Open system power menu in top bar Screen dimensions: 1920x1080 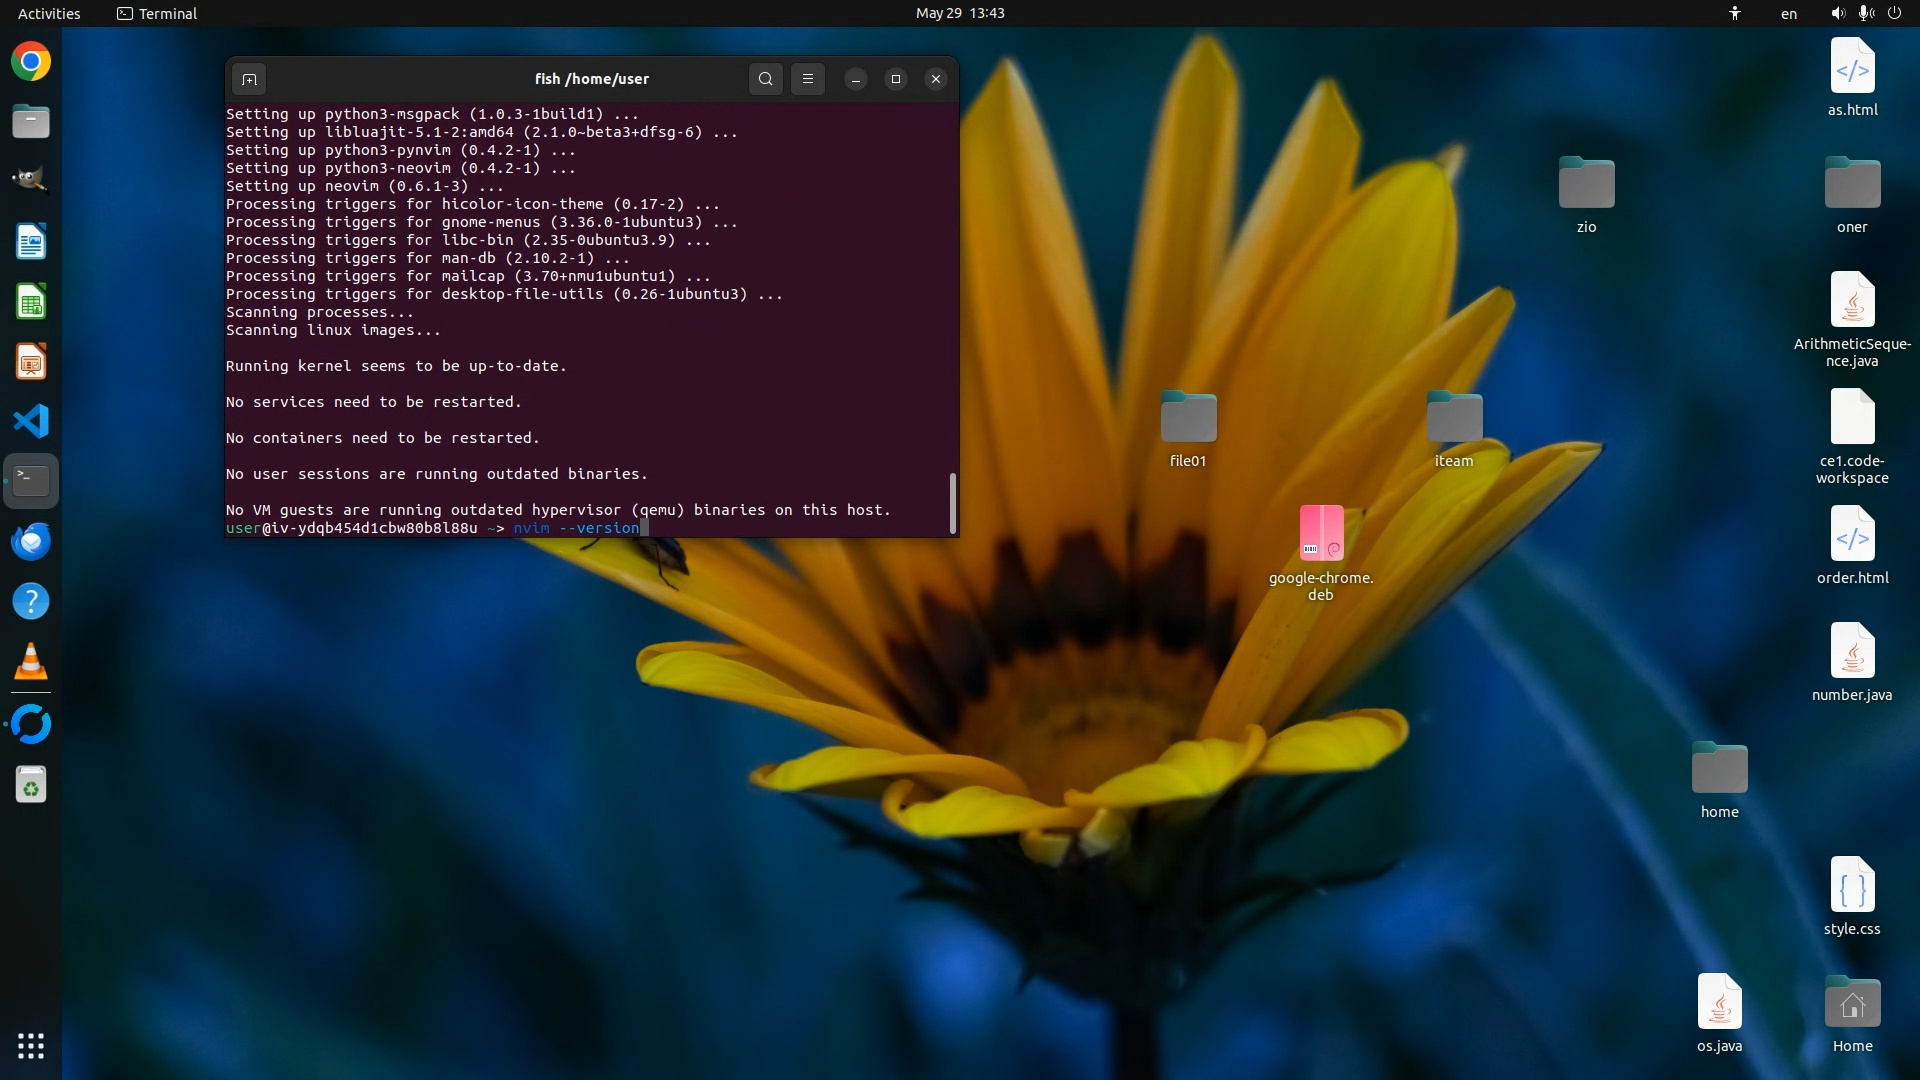pos(1894,13)
